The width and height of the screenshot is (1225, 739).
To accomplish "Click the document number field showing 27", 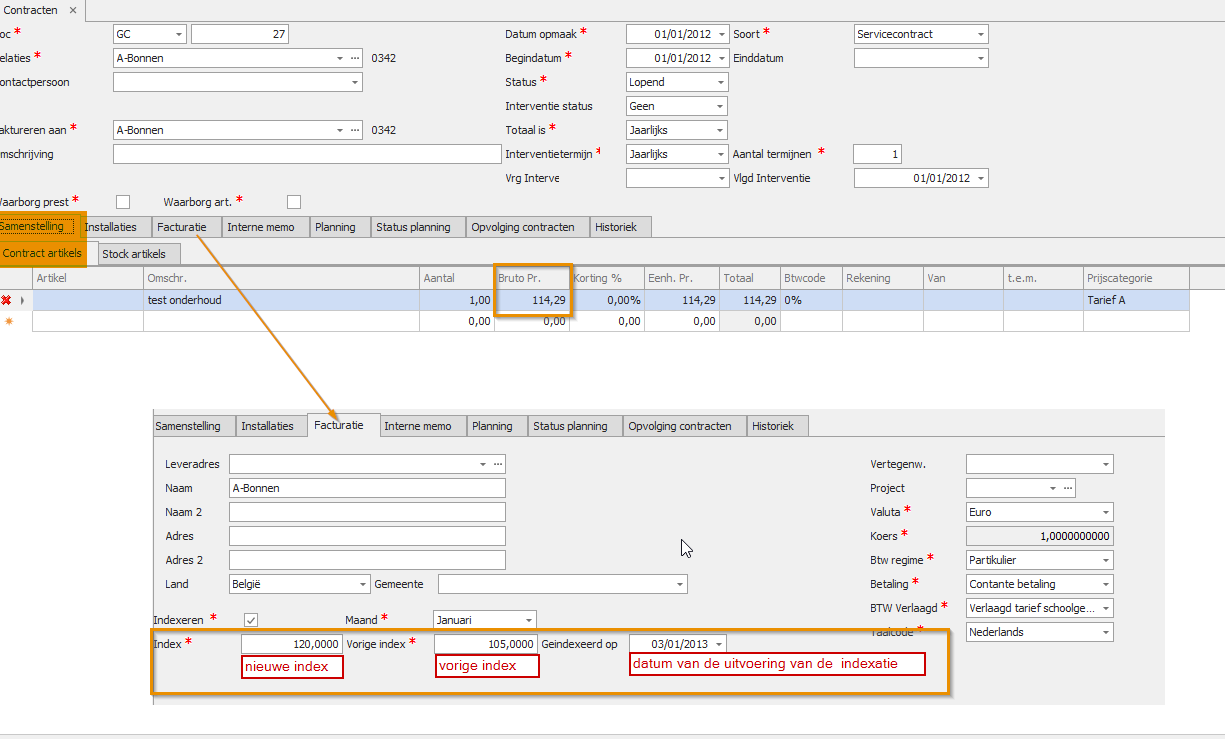I will click(240, 34).
